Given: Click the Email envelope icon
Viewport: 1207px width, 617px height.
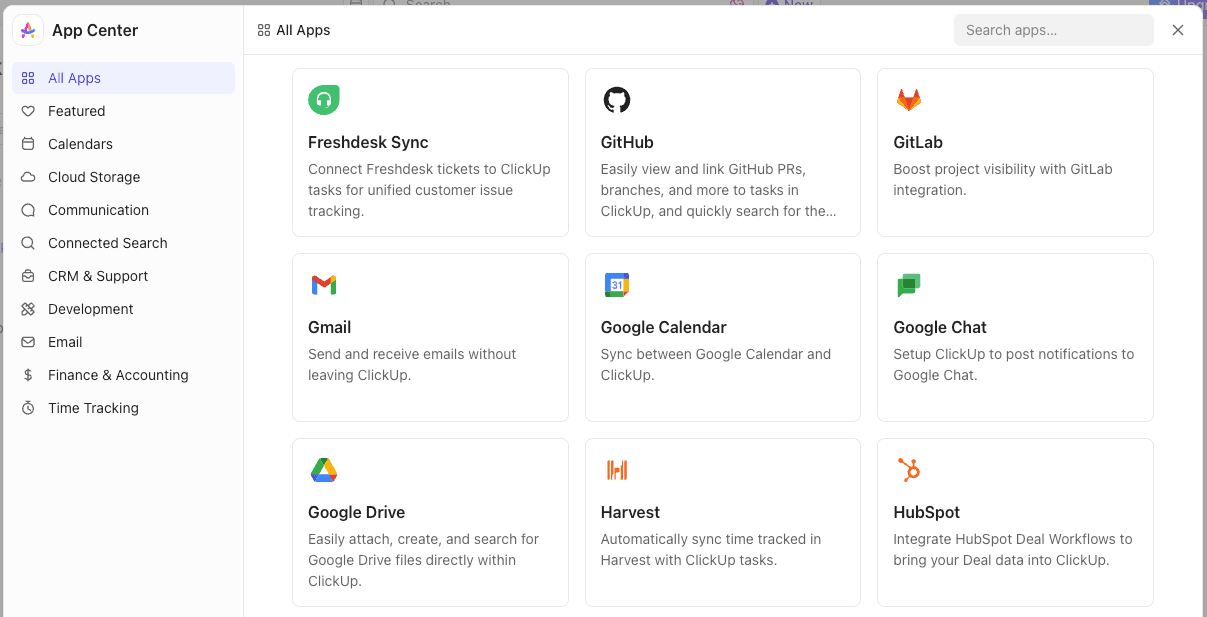Looking at the screenshot, I should [x=28, y=342].
